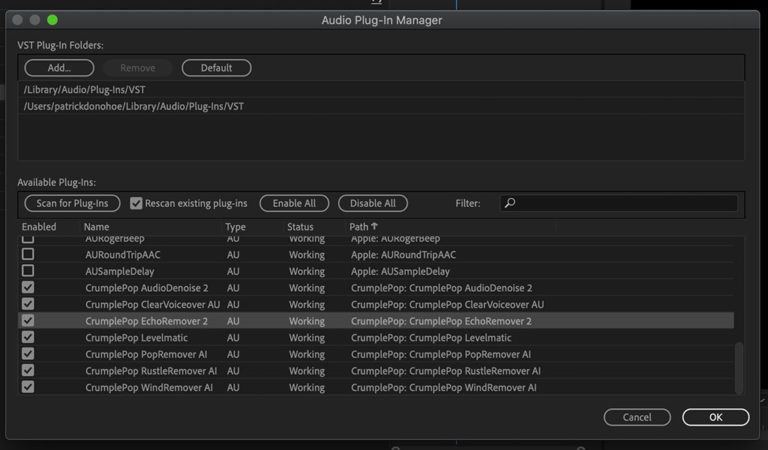Click the green zoom window button
This screenshot has width=768, height=450.
click(52, 20)
